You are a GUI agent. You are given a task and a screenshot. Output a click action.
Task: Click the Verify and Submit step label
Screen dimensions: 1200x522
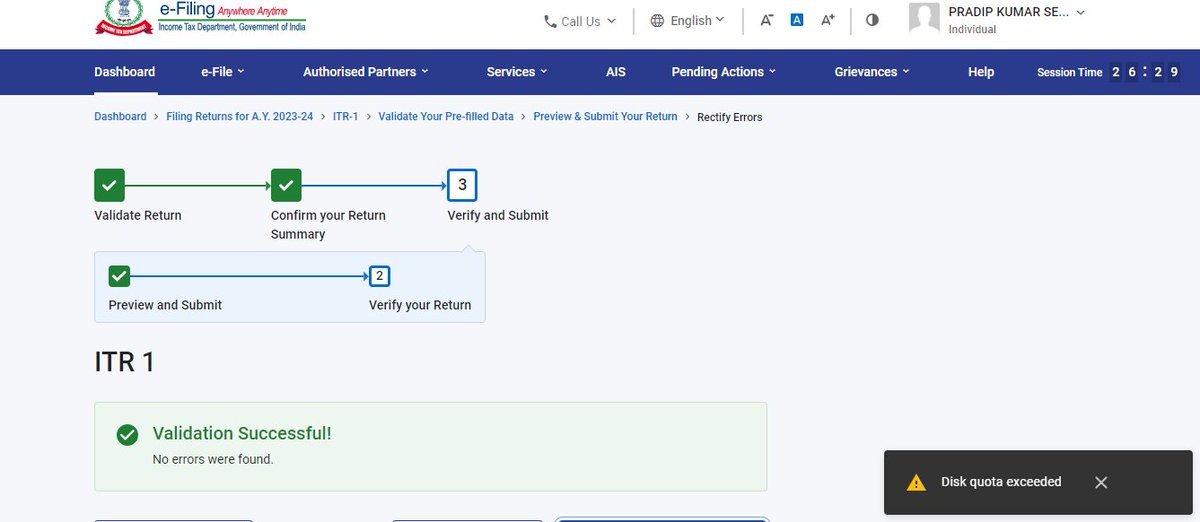[x=498, y=215]
